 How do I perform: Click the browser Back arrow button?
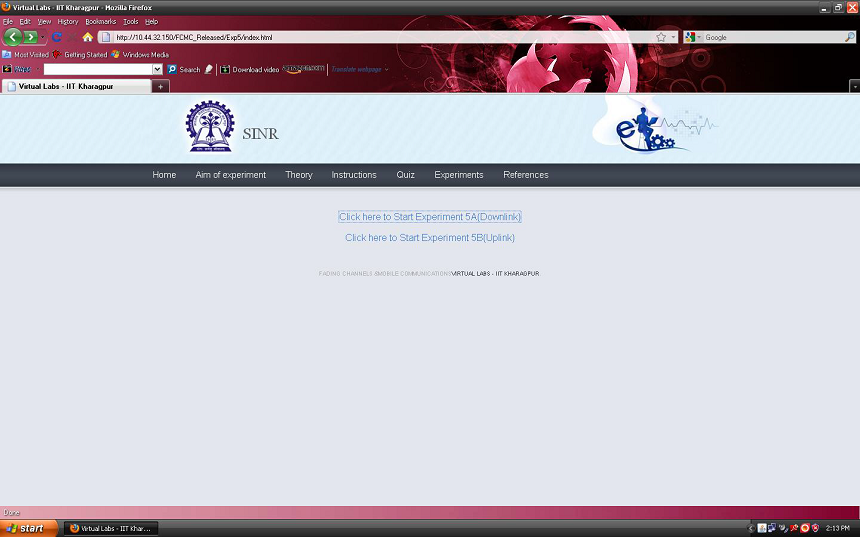[x=12, y=37]
